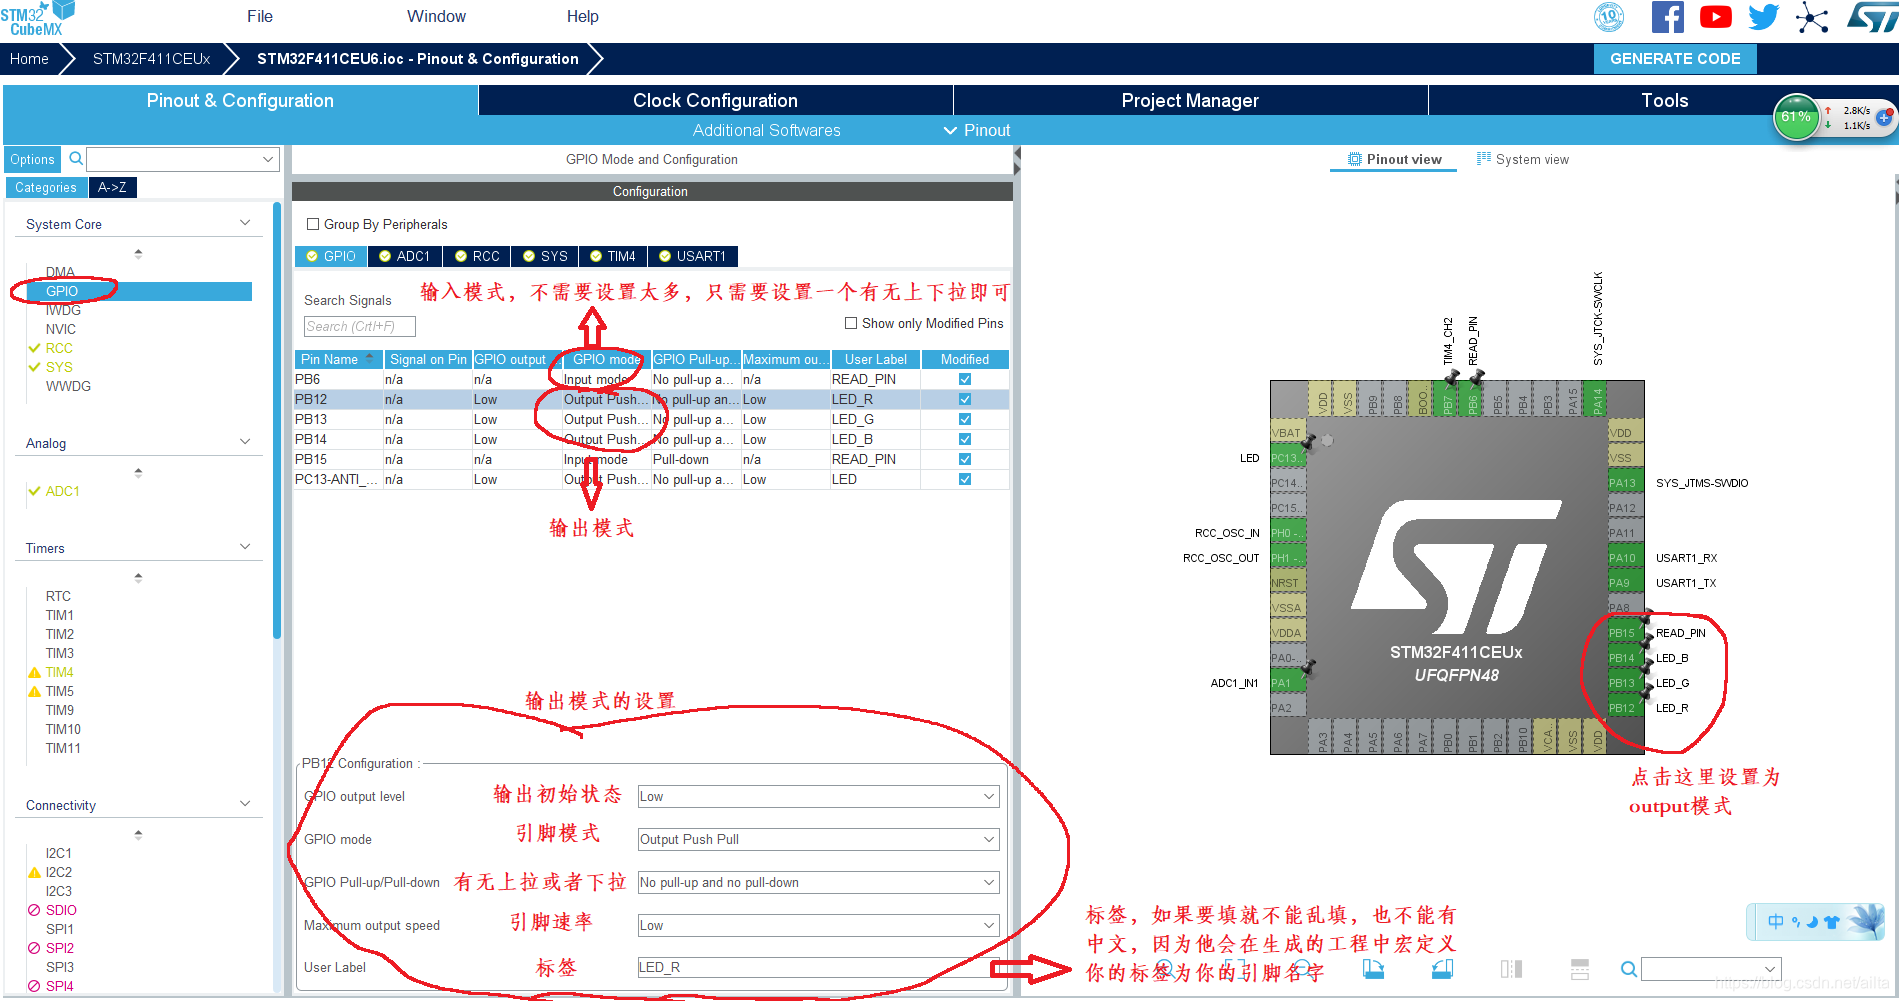The width and height of the screenshot is (1899, 1001).
Task: Click the STM32F411CEUx breadcrumb
Action: pos(151,59)
